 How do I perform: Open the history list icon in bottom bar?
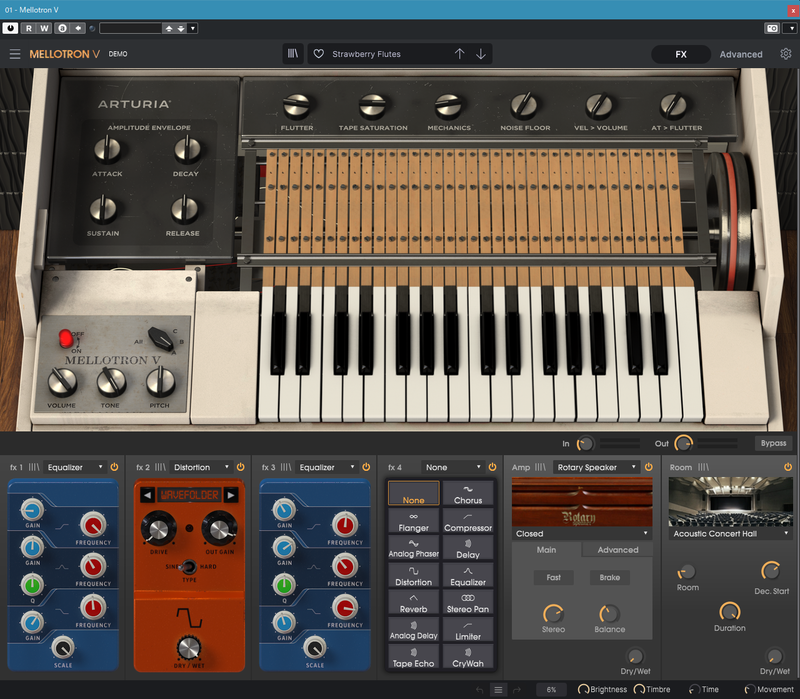pos(498,689)
